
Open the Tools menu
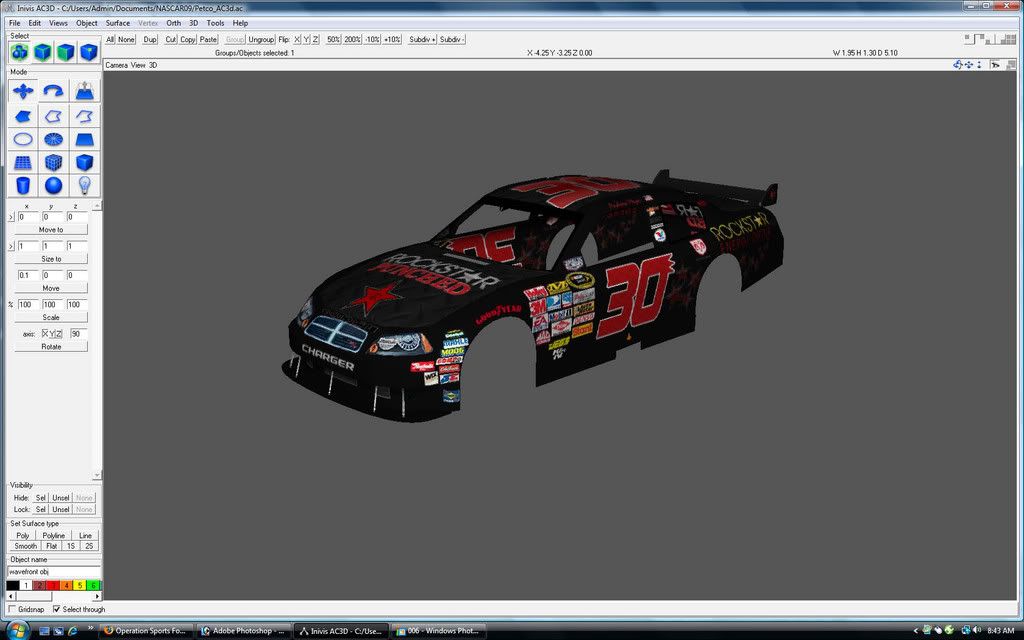pyautogui.click(x=215, y=23)
